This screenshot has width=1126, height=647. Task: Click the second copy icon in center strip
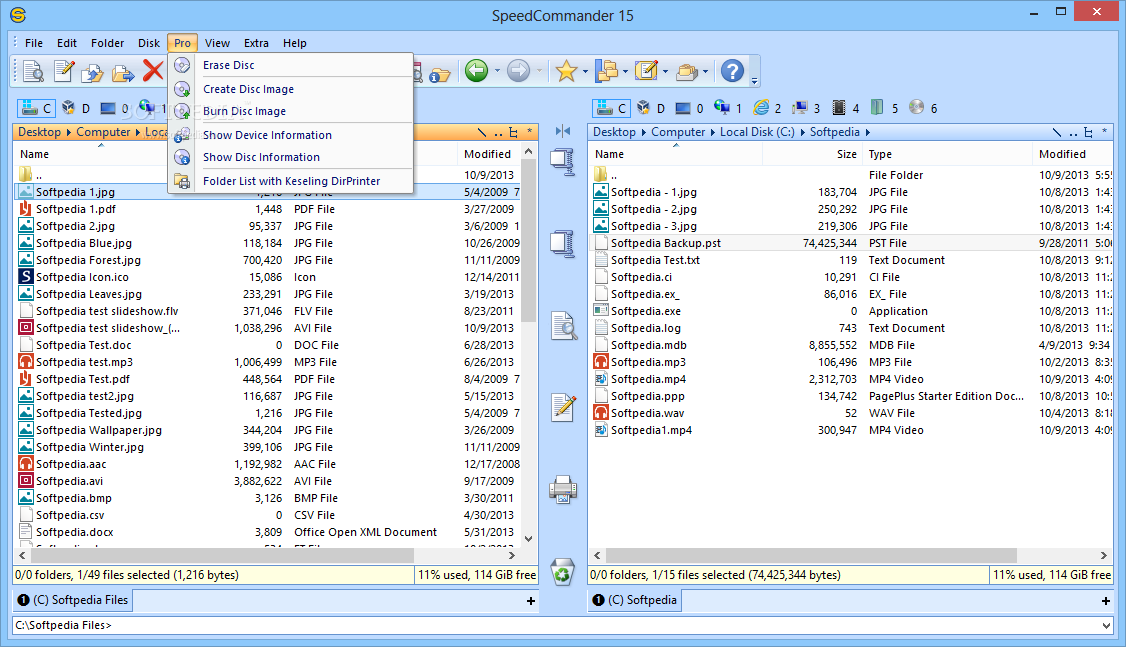pos(563,244)
